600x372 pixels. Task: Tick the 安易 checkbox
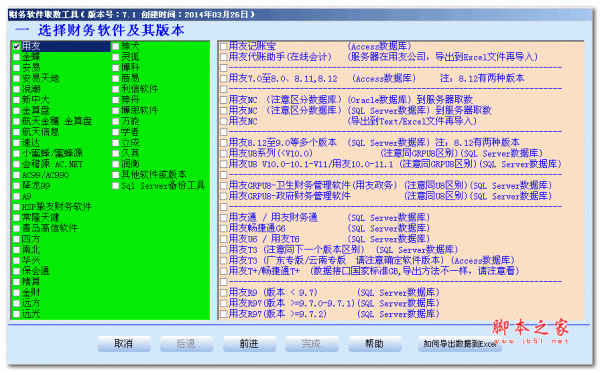(16, 68)
